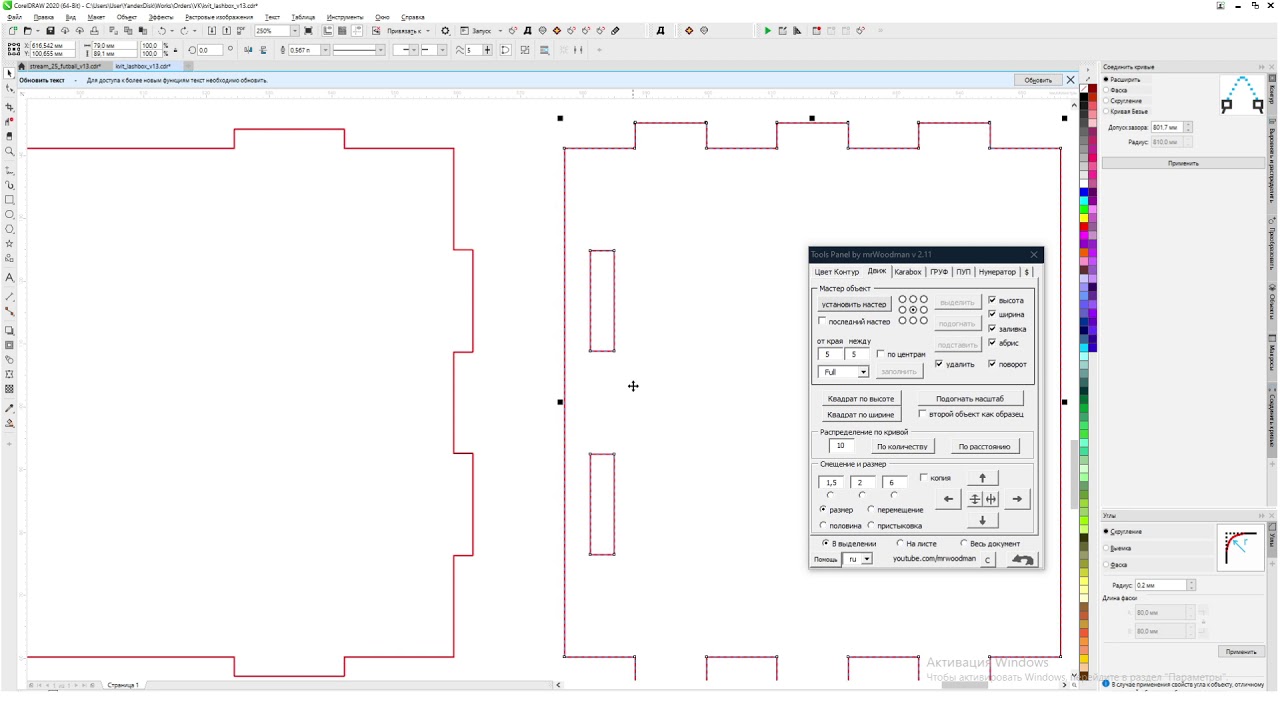Screen dimensions: 1280x720
Task: Select the Text tool (A)
Action: [10, 277]
